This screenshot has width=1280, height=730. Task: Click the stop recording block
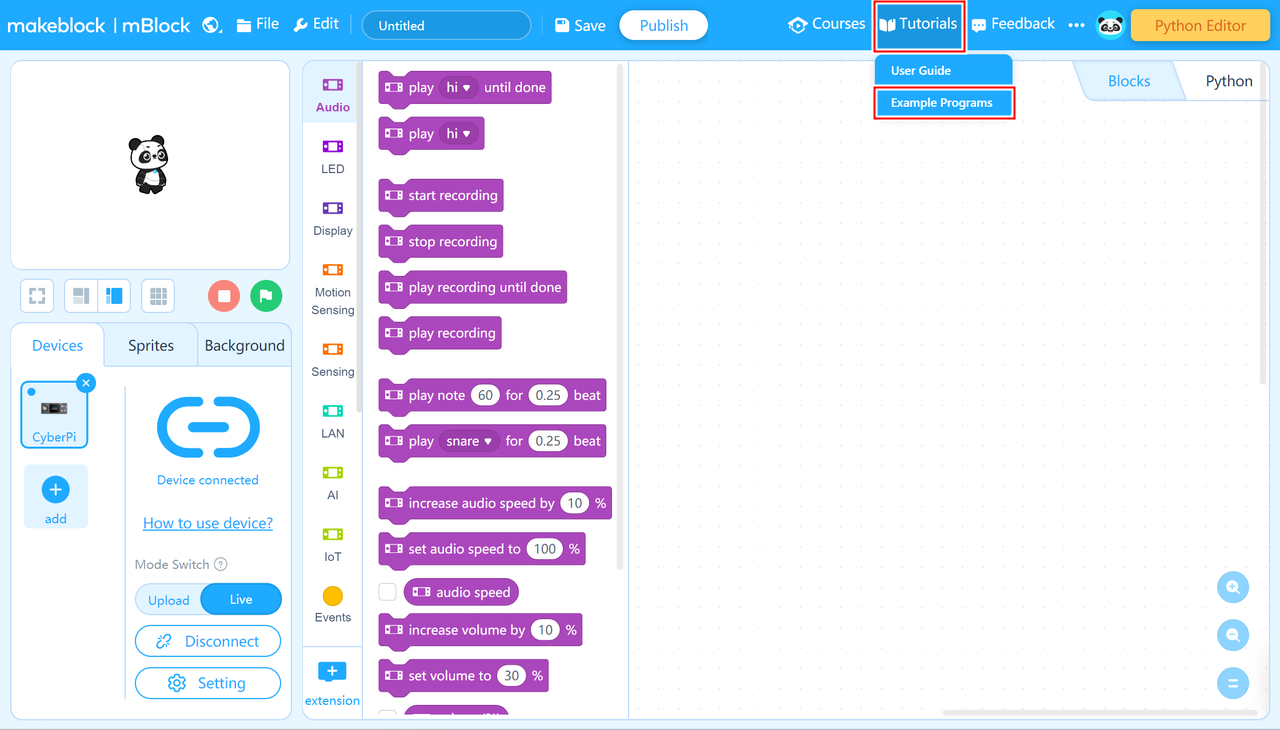(441, 242)
